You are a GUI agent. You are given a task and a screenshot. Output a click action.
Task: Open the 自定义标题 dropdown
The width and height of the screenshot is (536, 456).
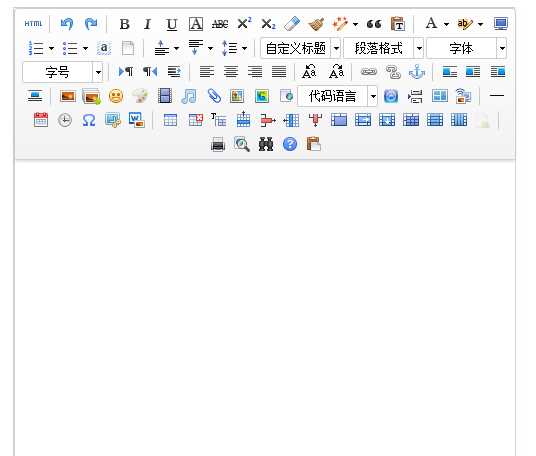[300, 48]
